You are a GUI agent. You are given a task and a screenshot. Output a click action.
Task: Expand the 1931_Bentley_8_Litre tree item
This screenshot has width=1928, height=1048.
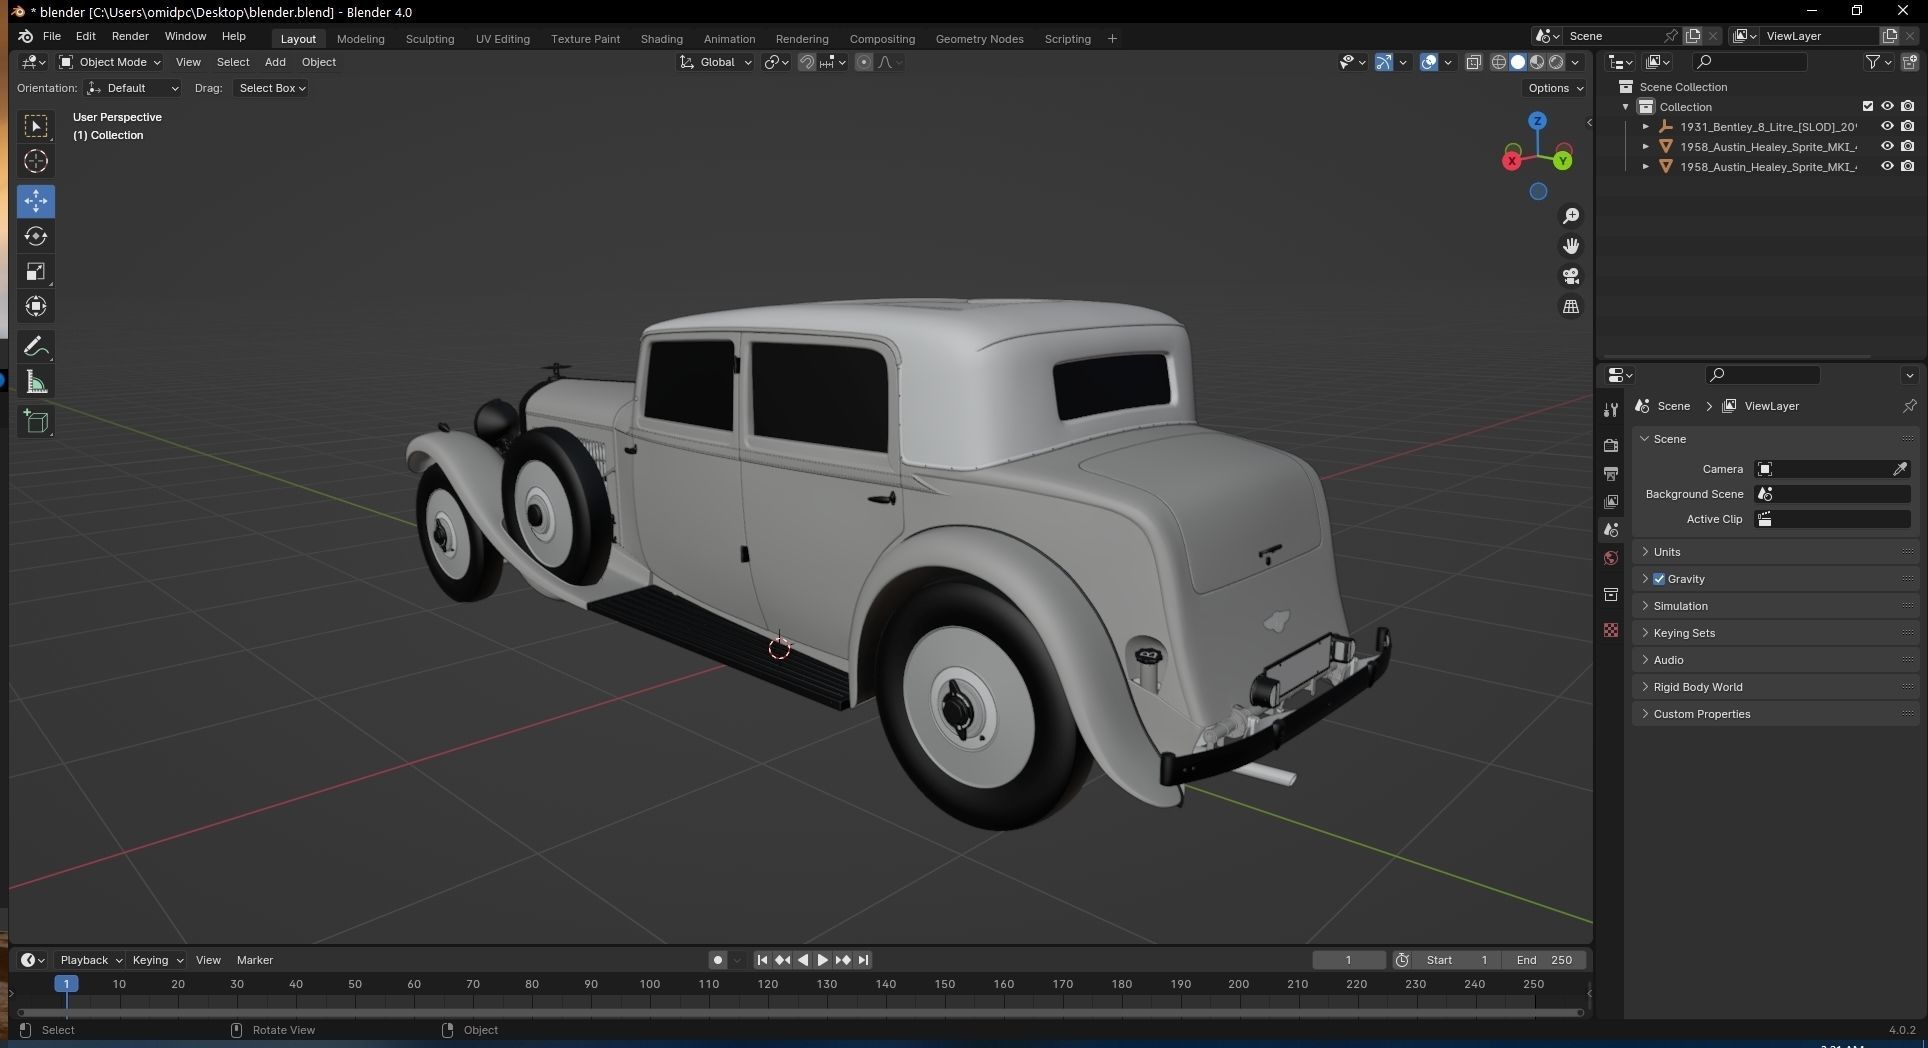pyautogui.click(x=1646, y=127)
